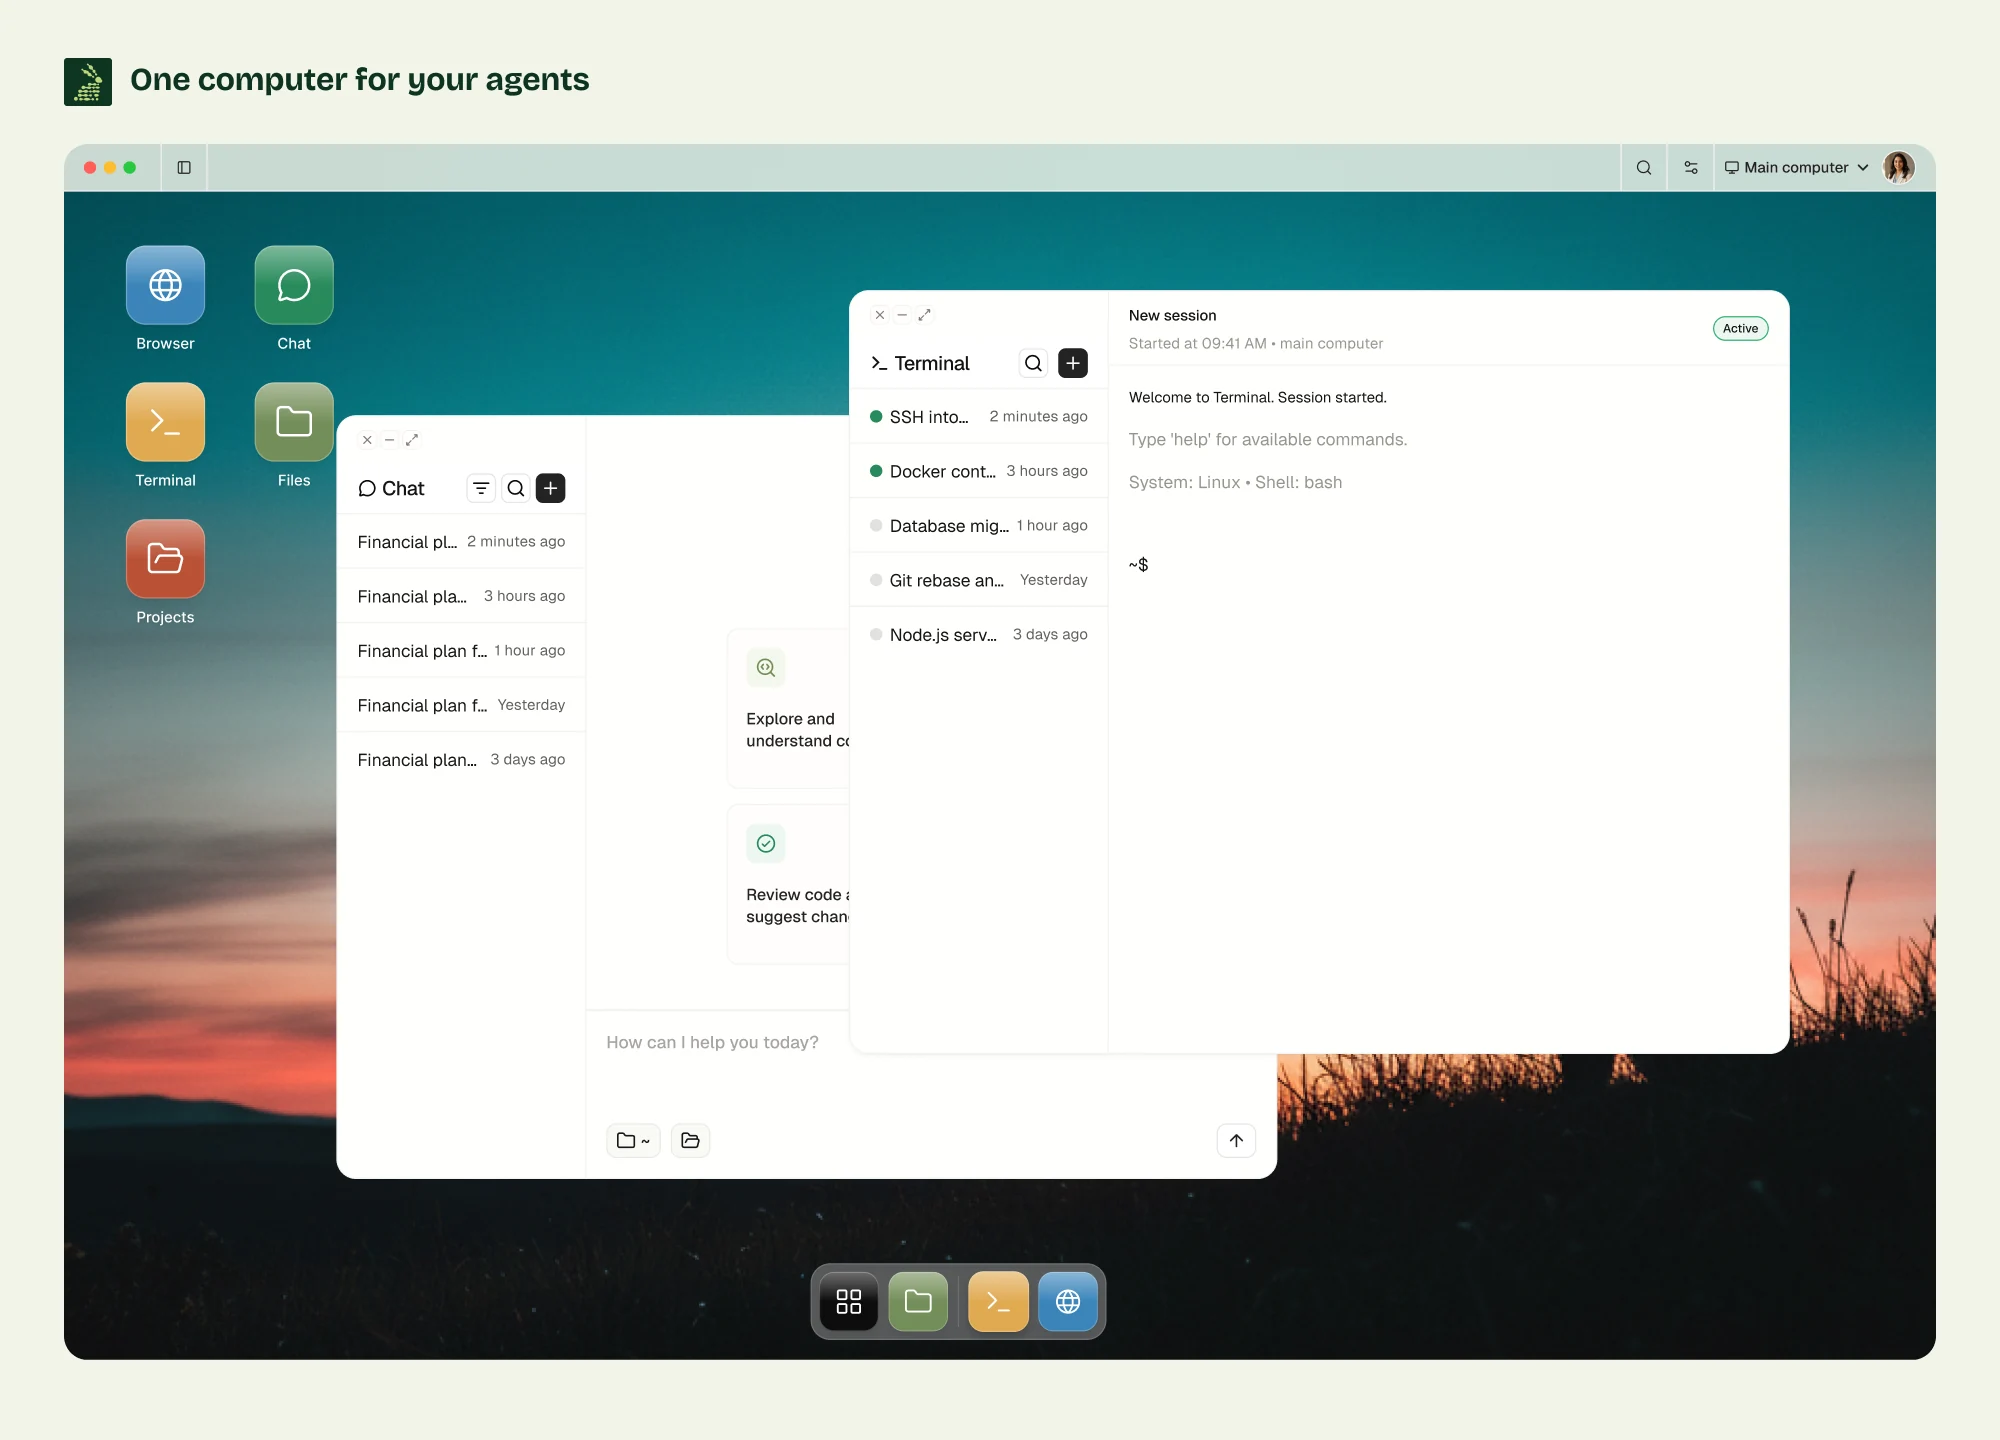Screen dimensions: 2000x1440
Task: Create a new Terminal session with plus
Action: pos(1073,363)
